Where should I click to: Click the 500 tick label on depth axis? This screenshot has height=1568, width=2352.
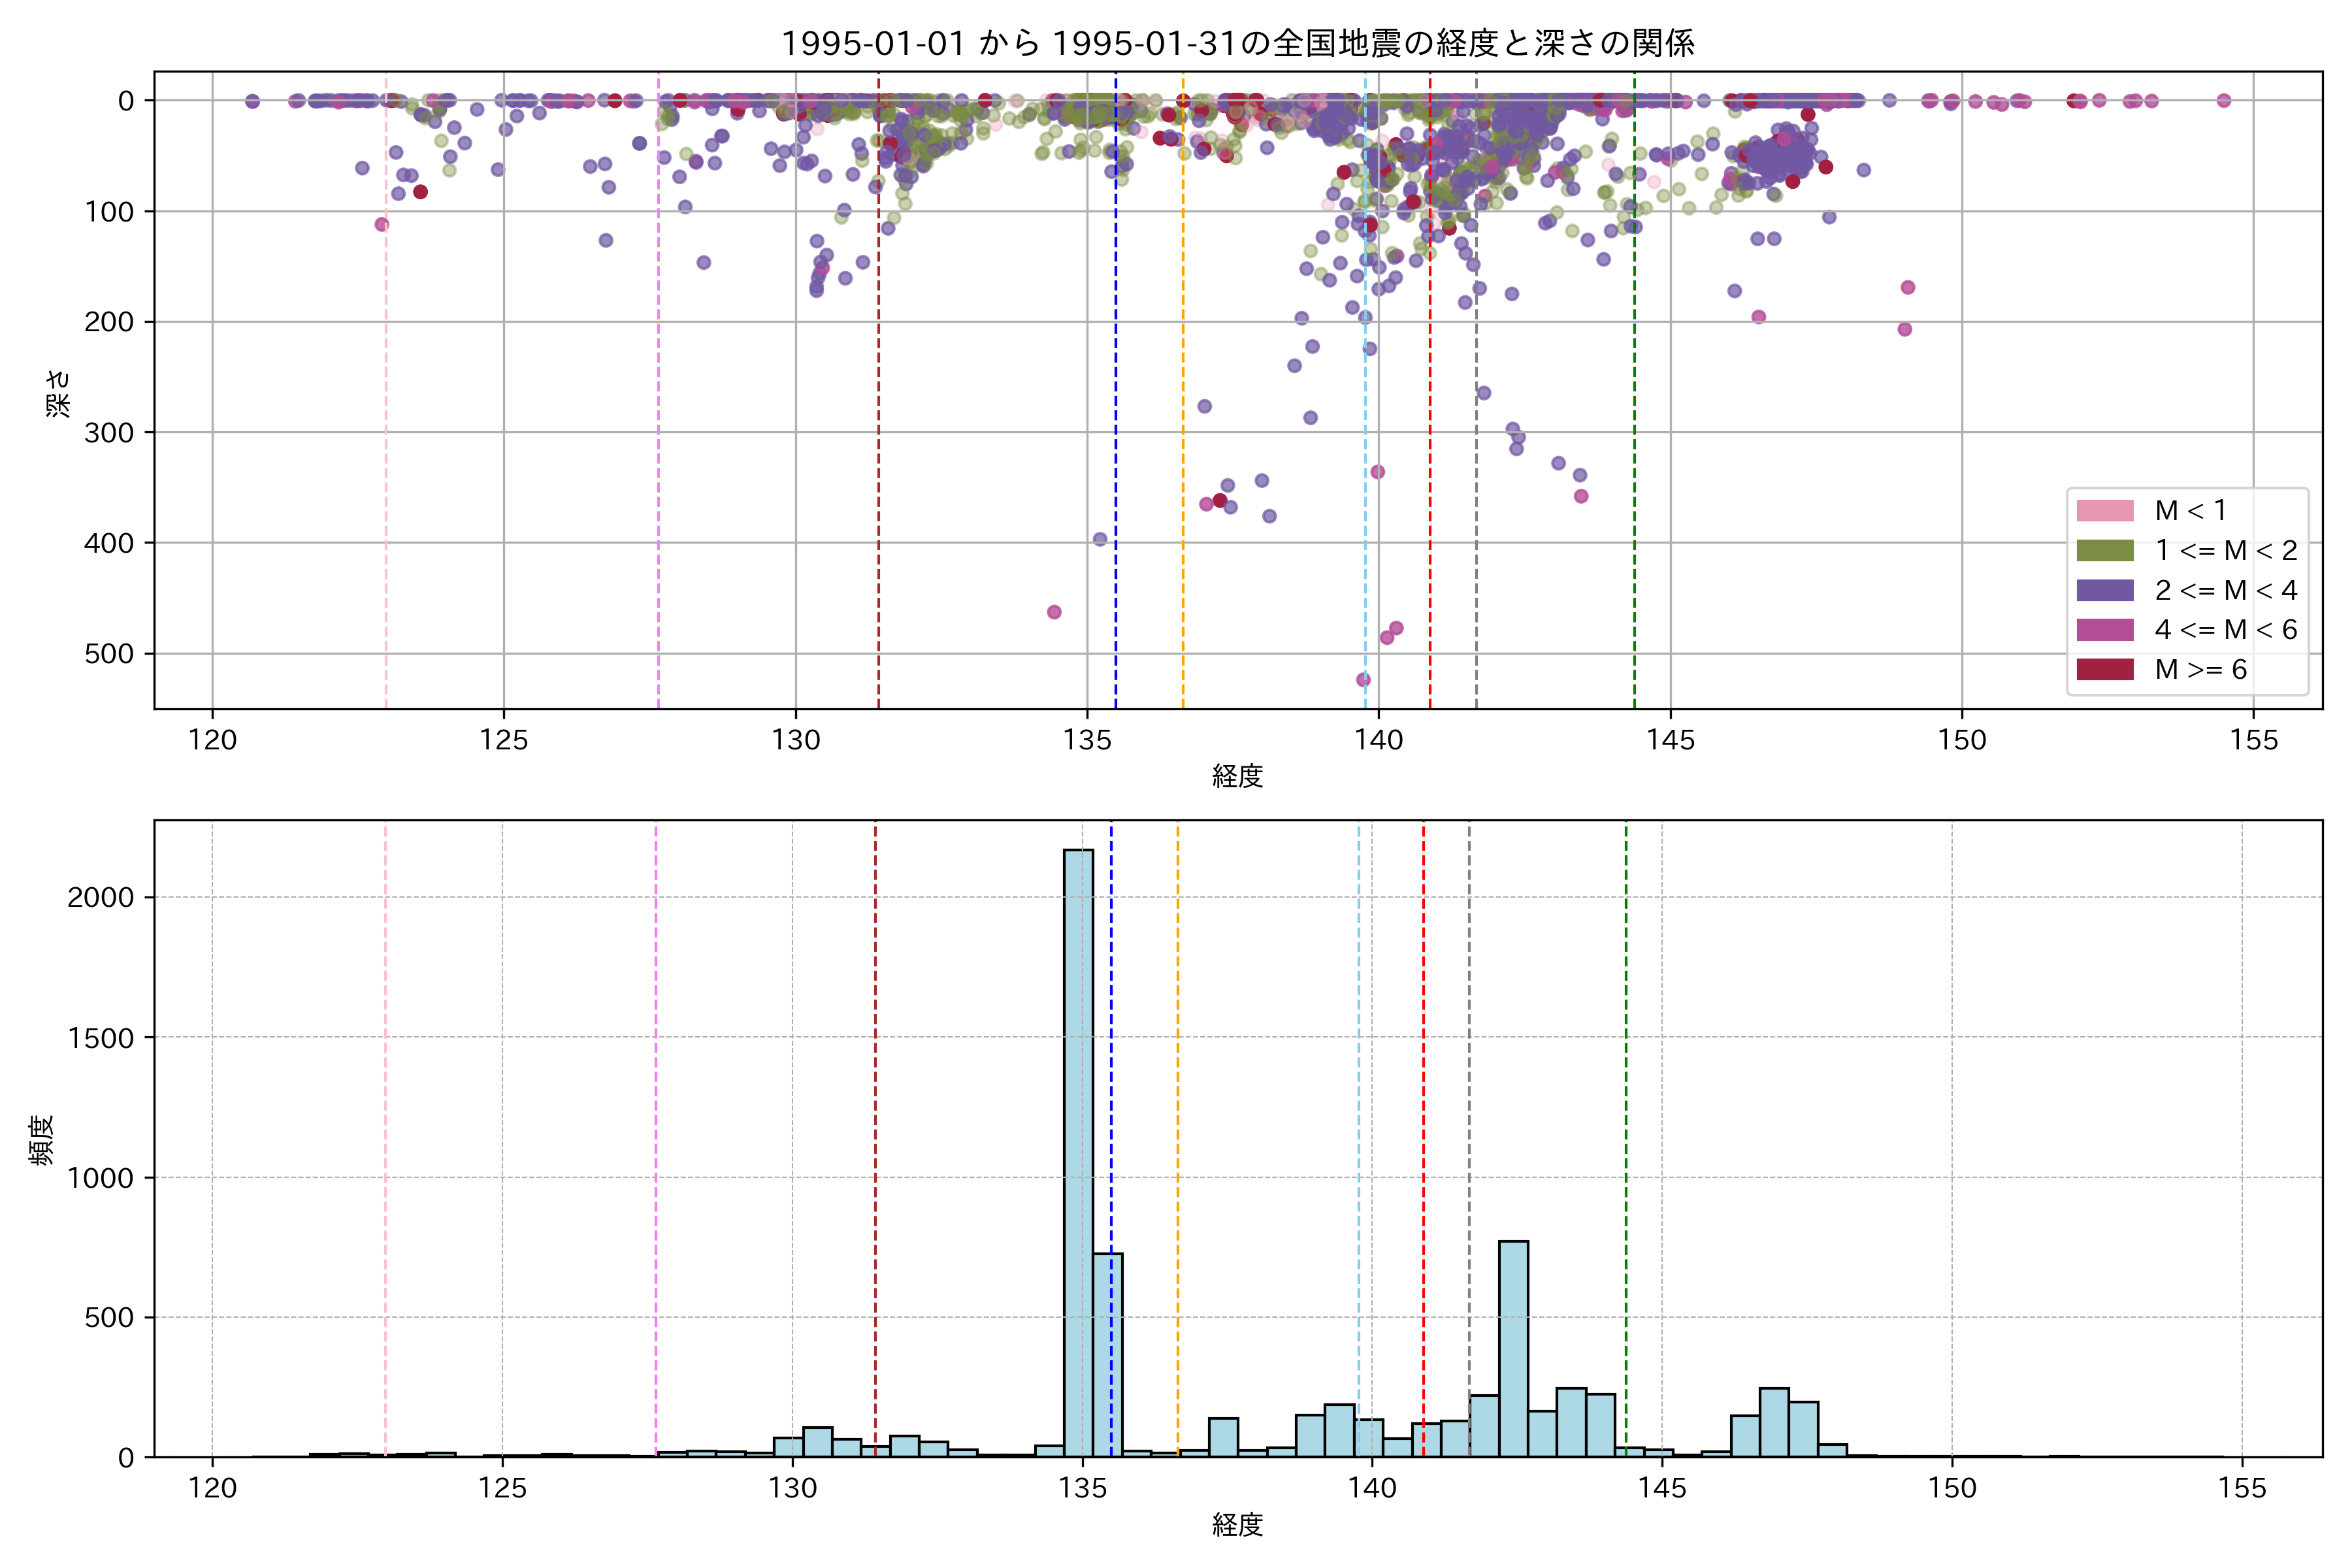[x=109, y=654]
